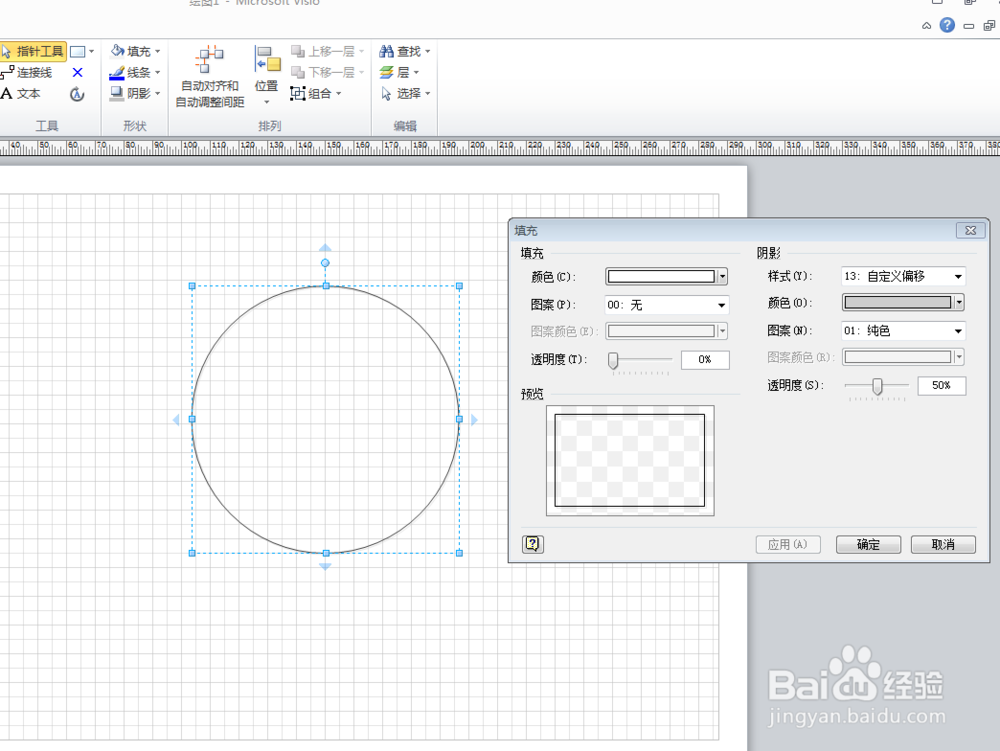
Task: Click the shadow transparency 50% input field
Action: pyautogui.click(x=941, y=386)
